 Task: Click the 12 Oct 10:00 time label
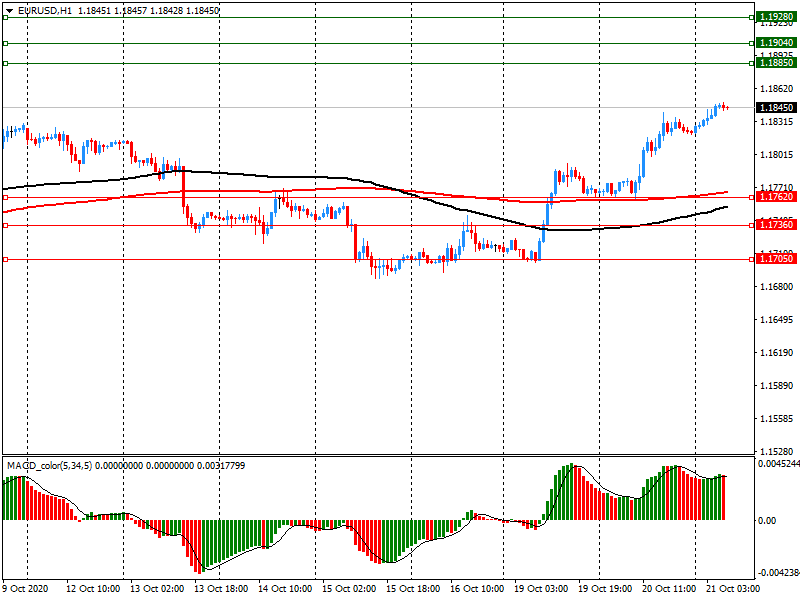[x=93, y=588]
